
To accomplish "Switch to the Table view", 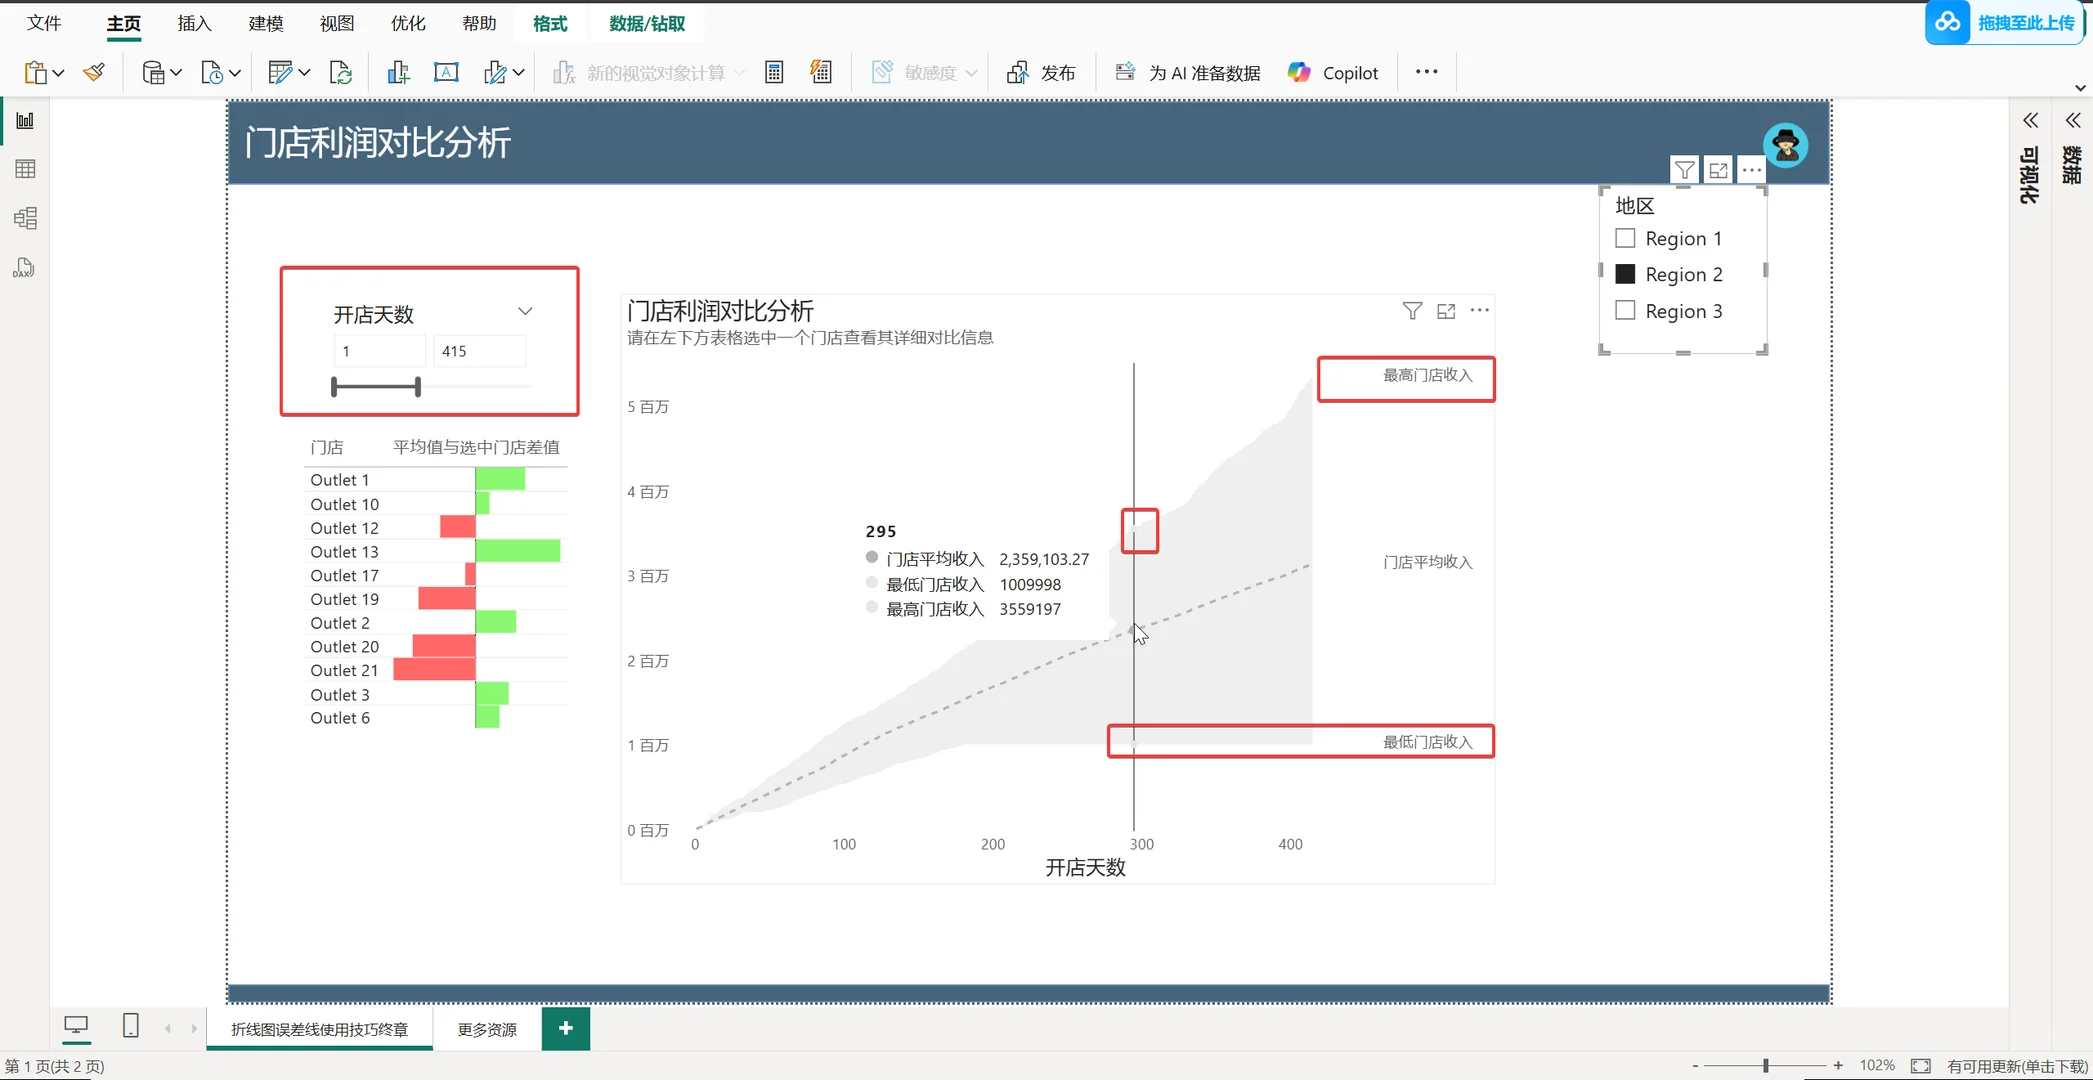I will [25, 168].
